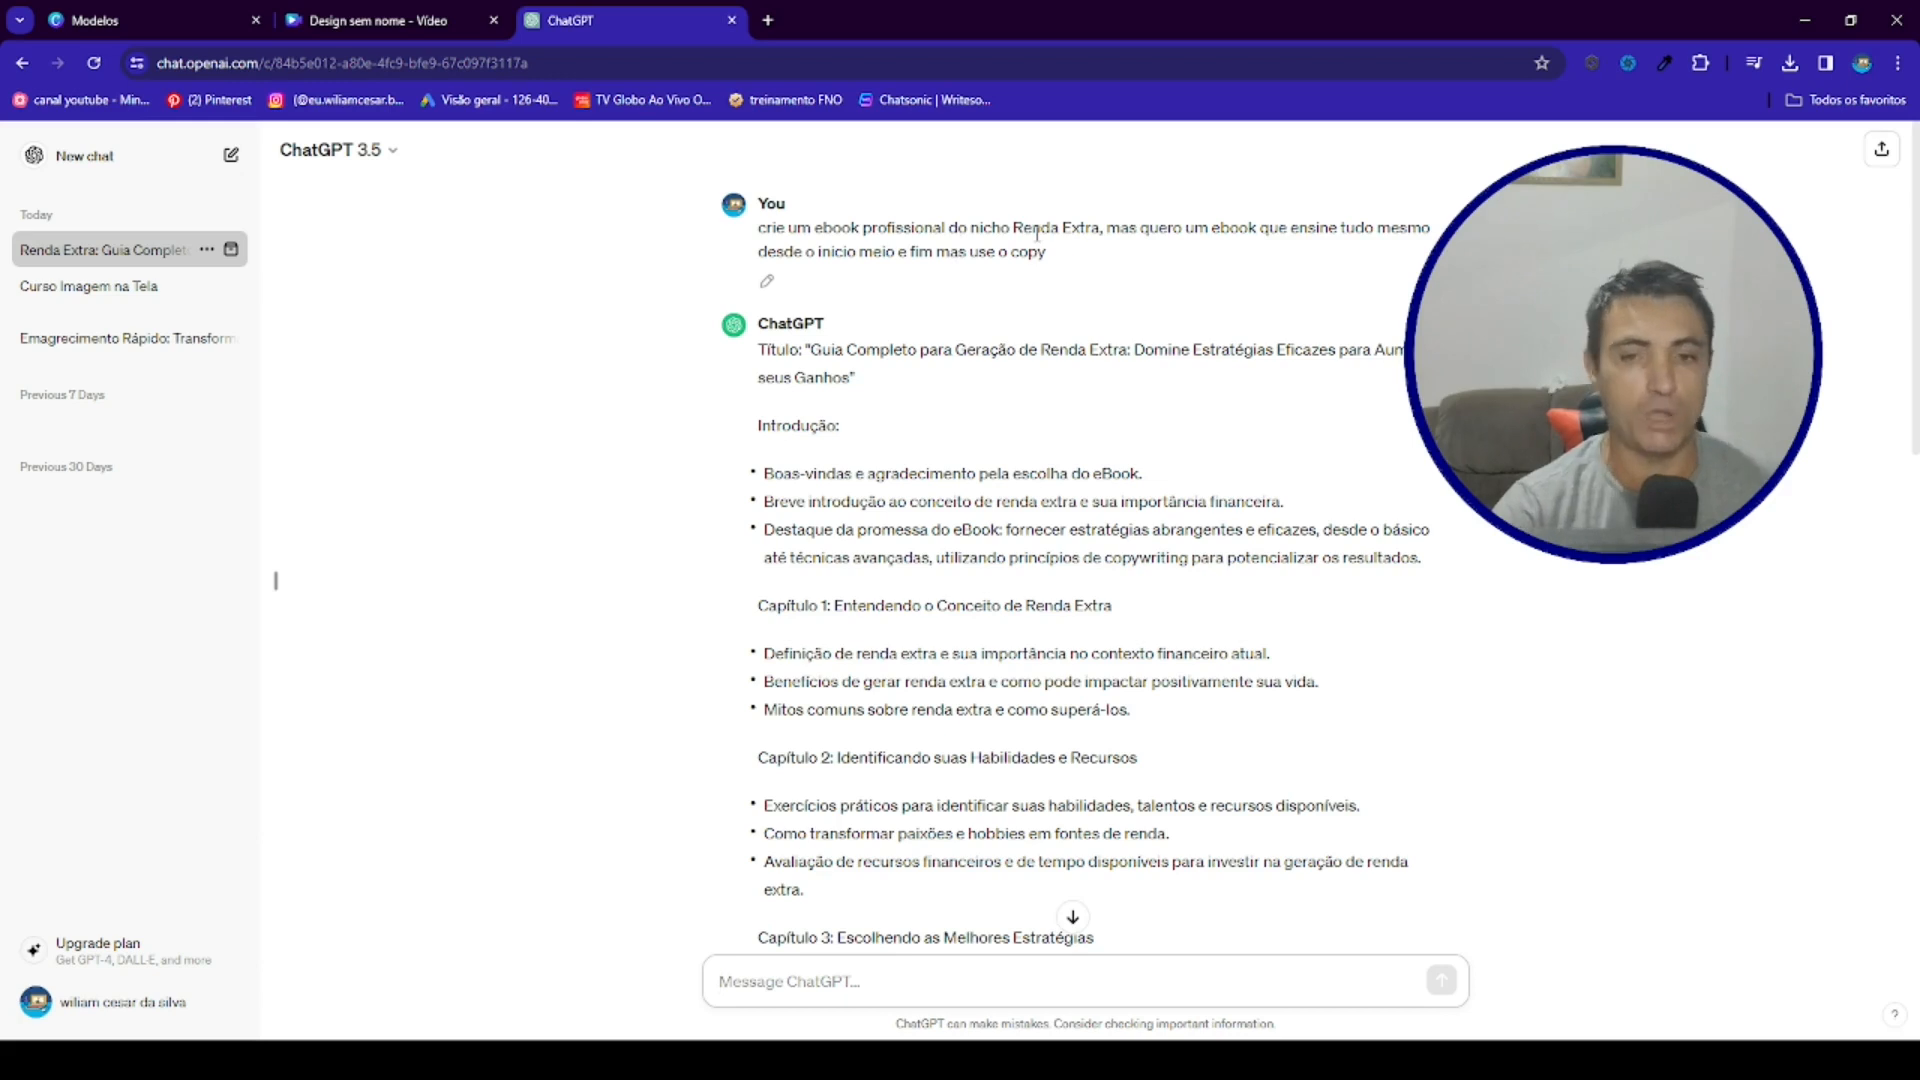Click the Previous 7 Days label
Image resolution: width=1920 pixels, height=1080 pixels.
click(x=62, y=395)
